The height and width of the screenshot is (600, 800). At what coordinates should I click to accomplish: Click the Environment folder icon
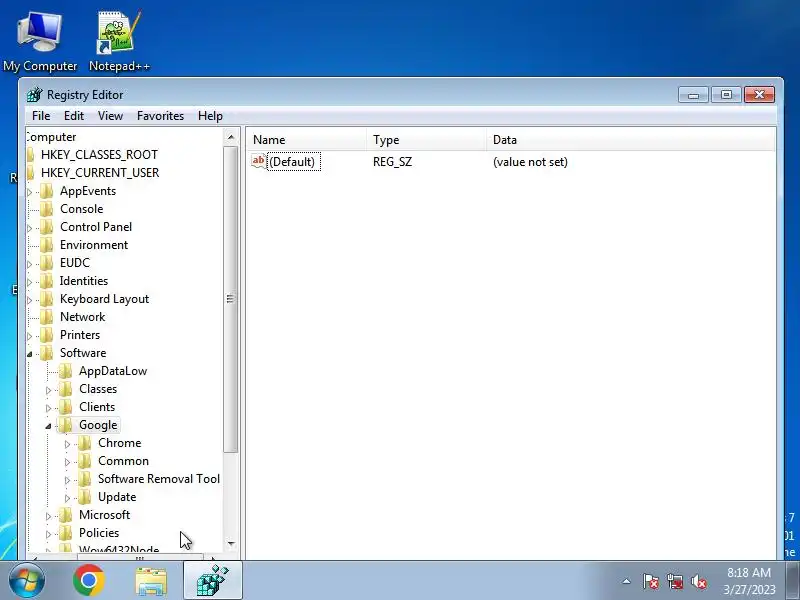(x=46, y=245)
